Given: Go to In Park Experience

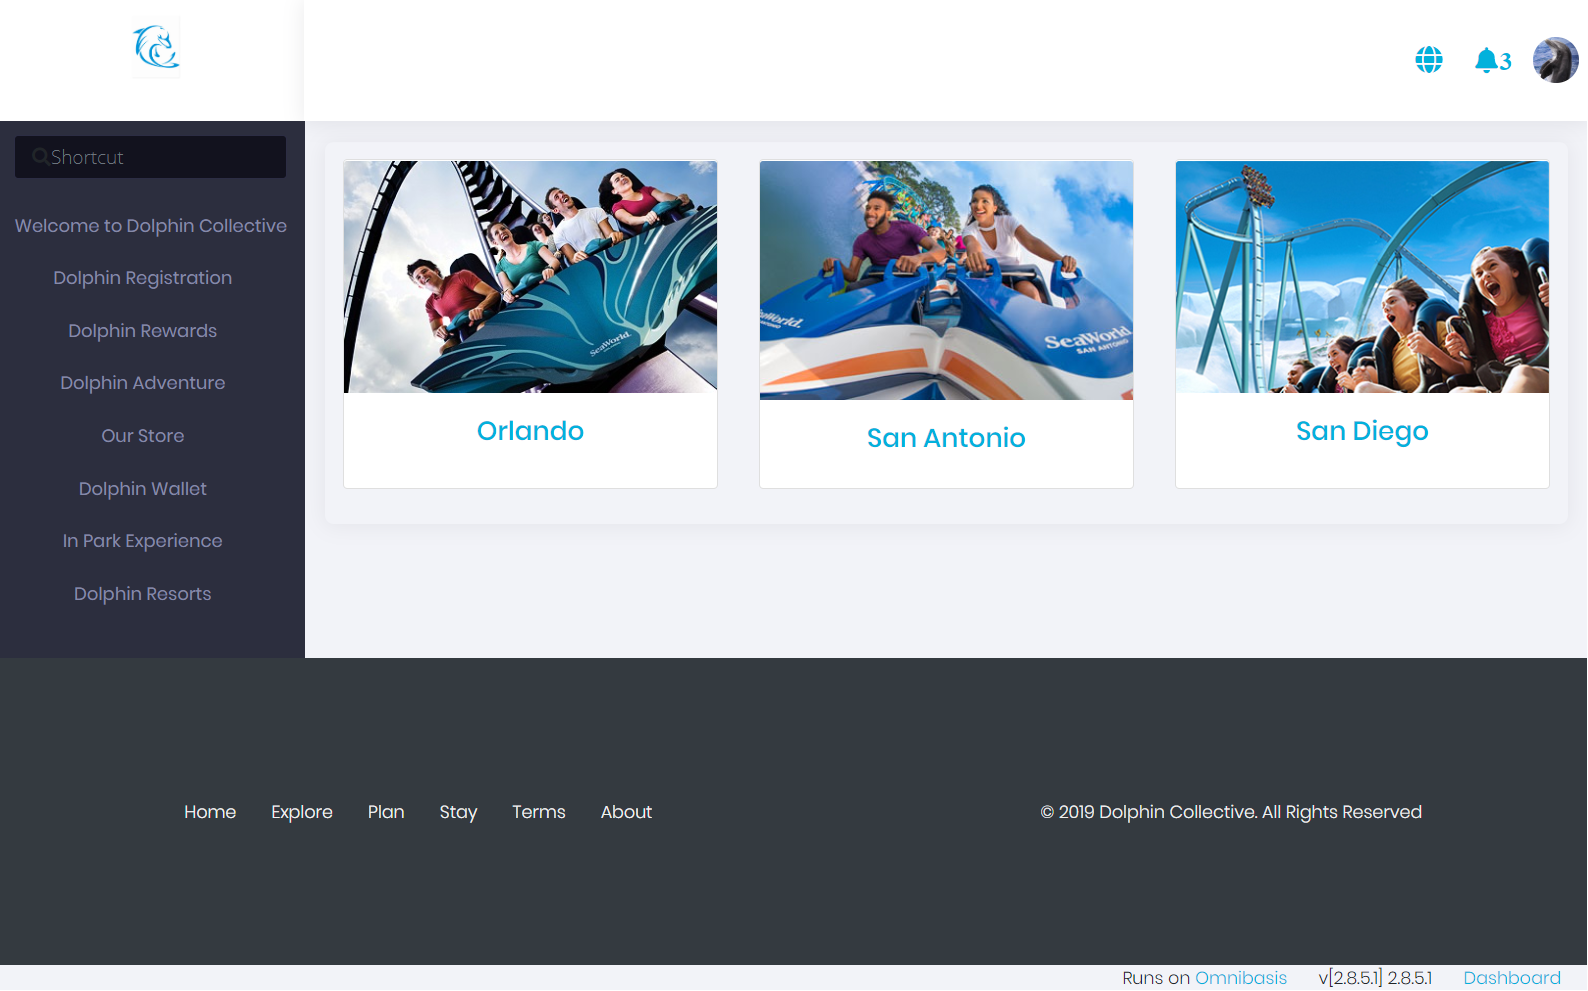Looking at the screenshot, I should pos(143,541).
